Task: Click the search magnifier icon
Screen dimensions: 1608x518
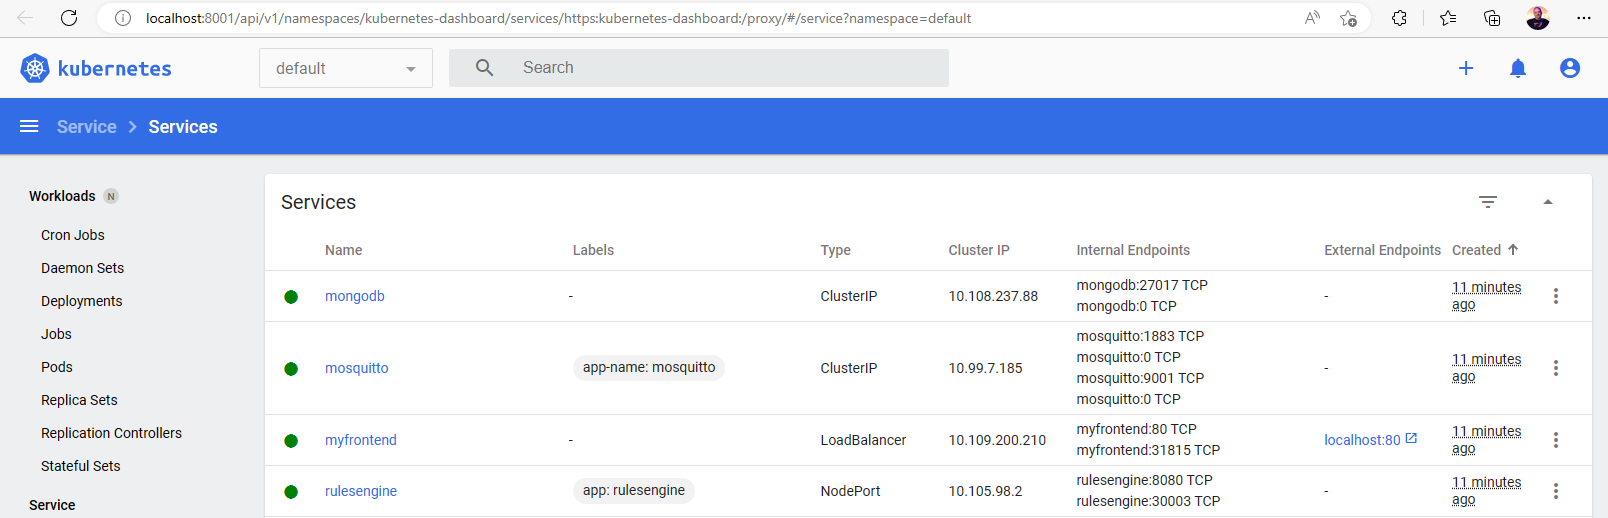Action: click(485, 68)
